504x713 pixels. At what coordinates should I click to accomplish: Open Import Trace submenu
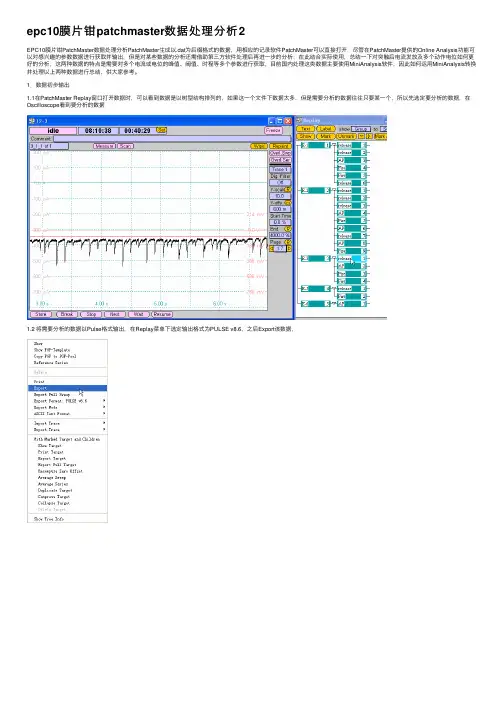[67, 423]
